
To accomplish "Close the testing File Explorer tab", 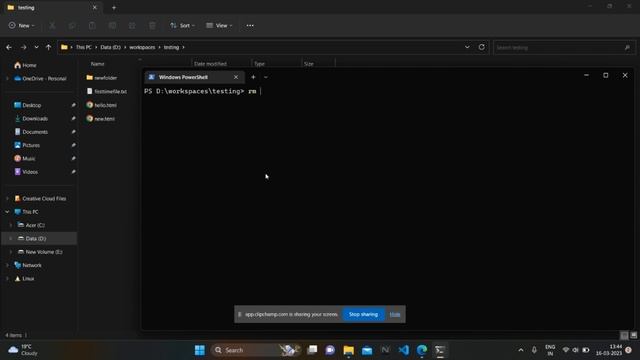I will (95, 7).
